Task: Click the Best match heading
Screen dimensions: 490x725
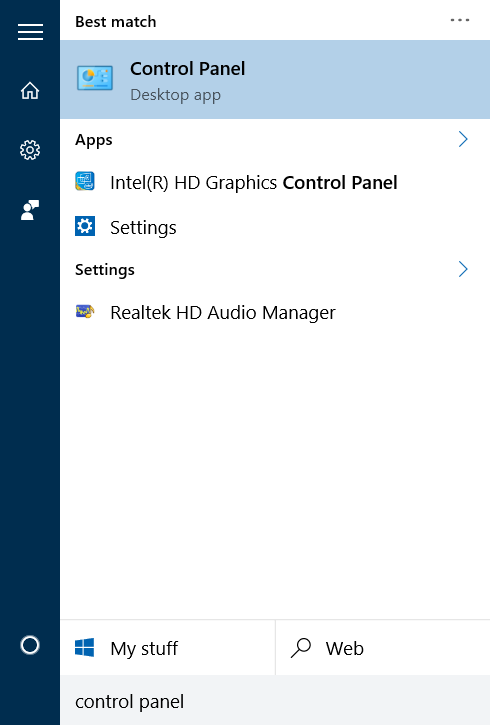Action: pyautogui.click(x=116, y=22)
